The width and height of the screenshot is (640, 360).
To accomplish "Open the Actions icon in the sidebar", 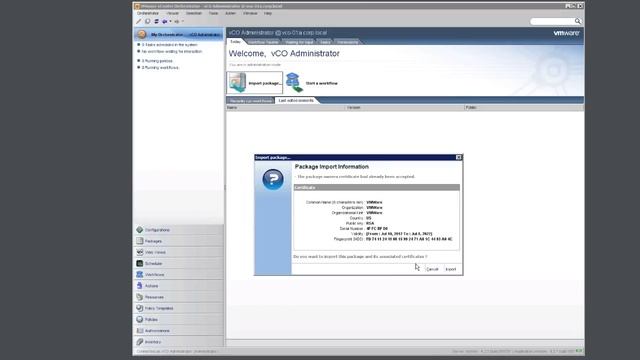I will click(x=140, y=286).
